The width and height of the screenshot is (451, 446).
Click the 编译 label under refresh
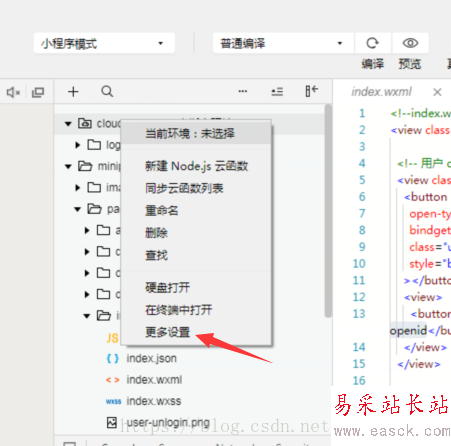pos(373,64)
